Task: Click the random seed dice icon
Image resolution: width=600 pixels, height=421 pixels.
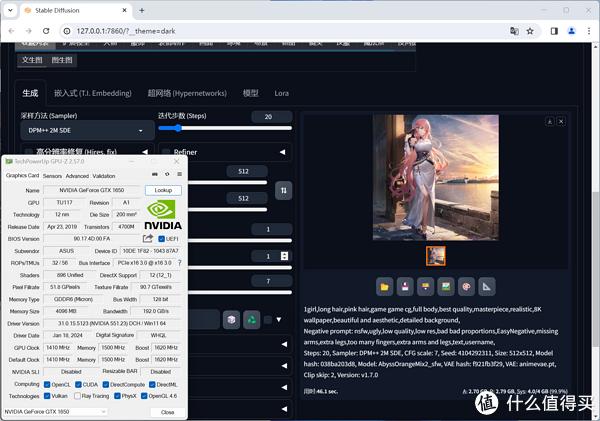Action: (231, 320)
